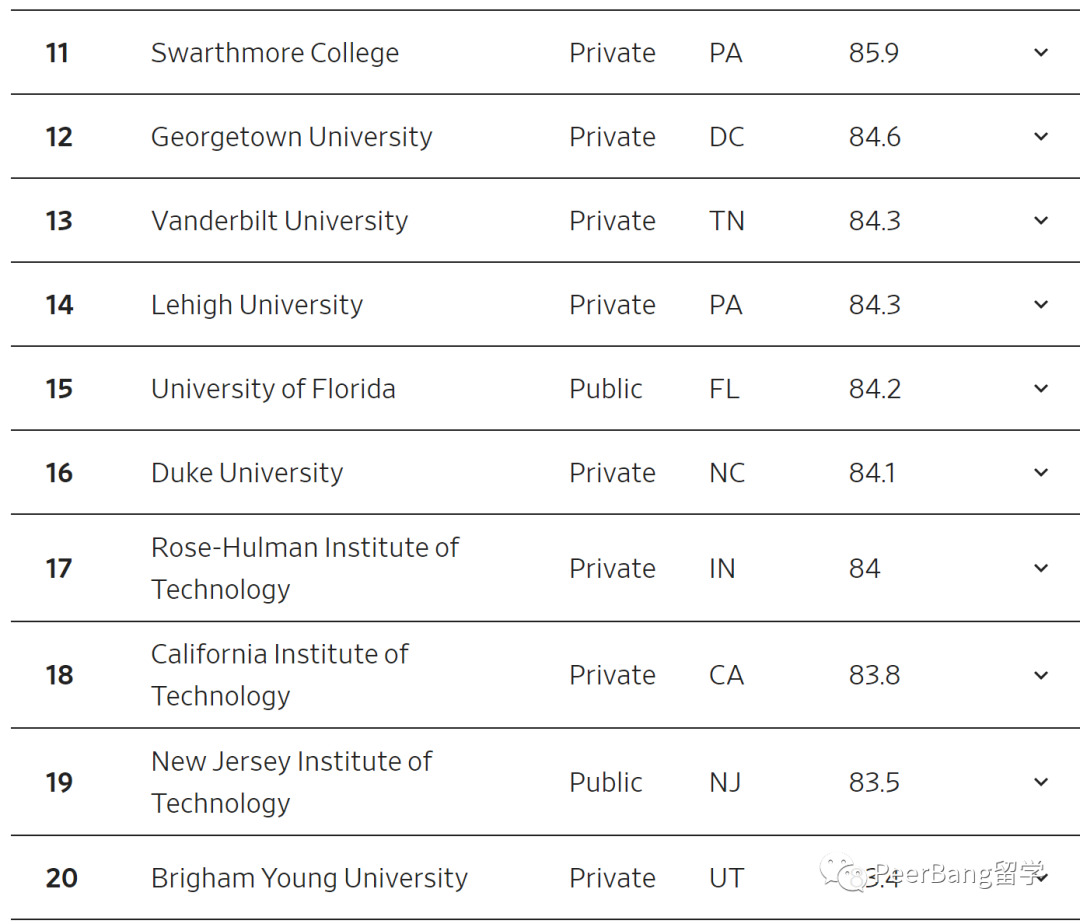This screenshot has height=924, width=1080.
Task: Expand the Swarthmore College row chevron
Action: (x=1041, y=53)
